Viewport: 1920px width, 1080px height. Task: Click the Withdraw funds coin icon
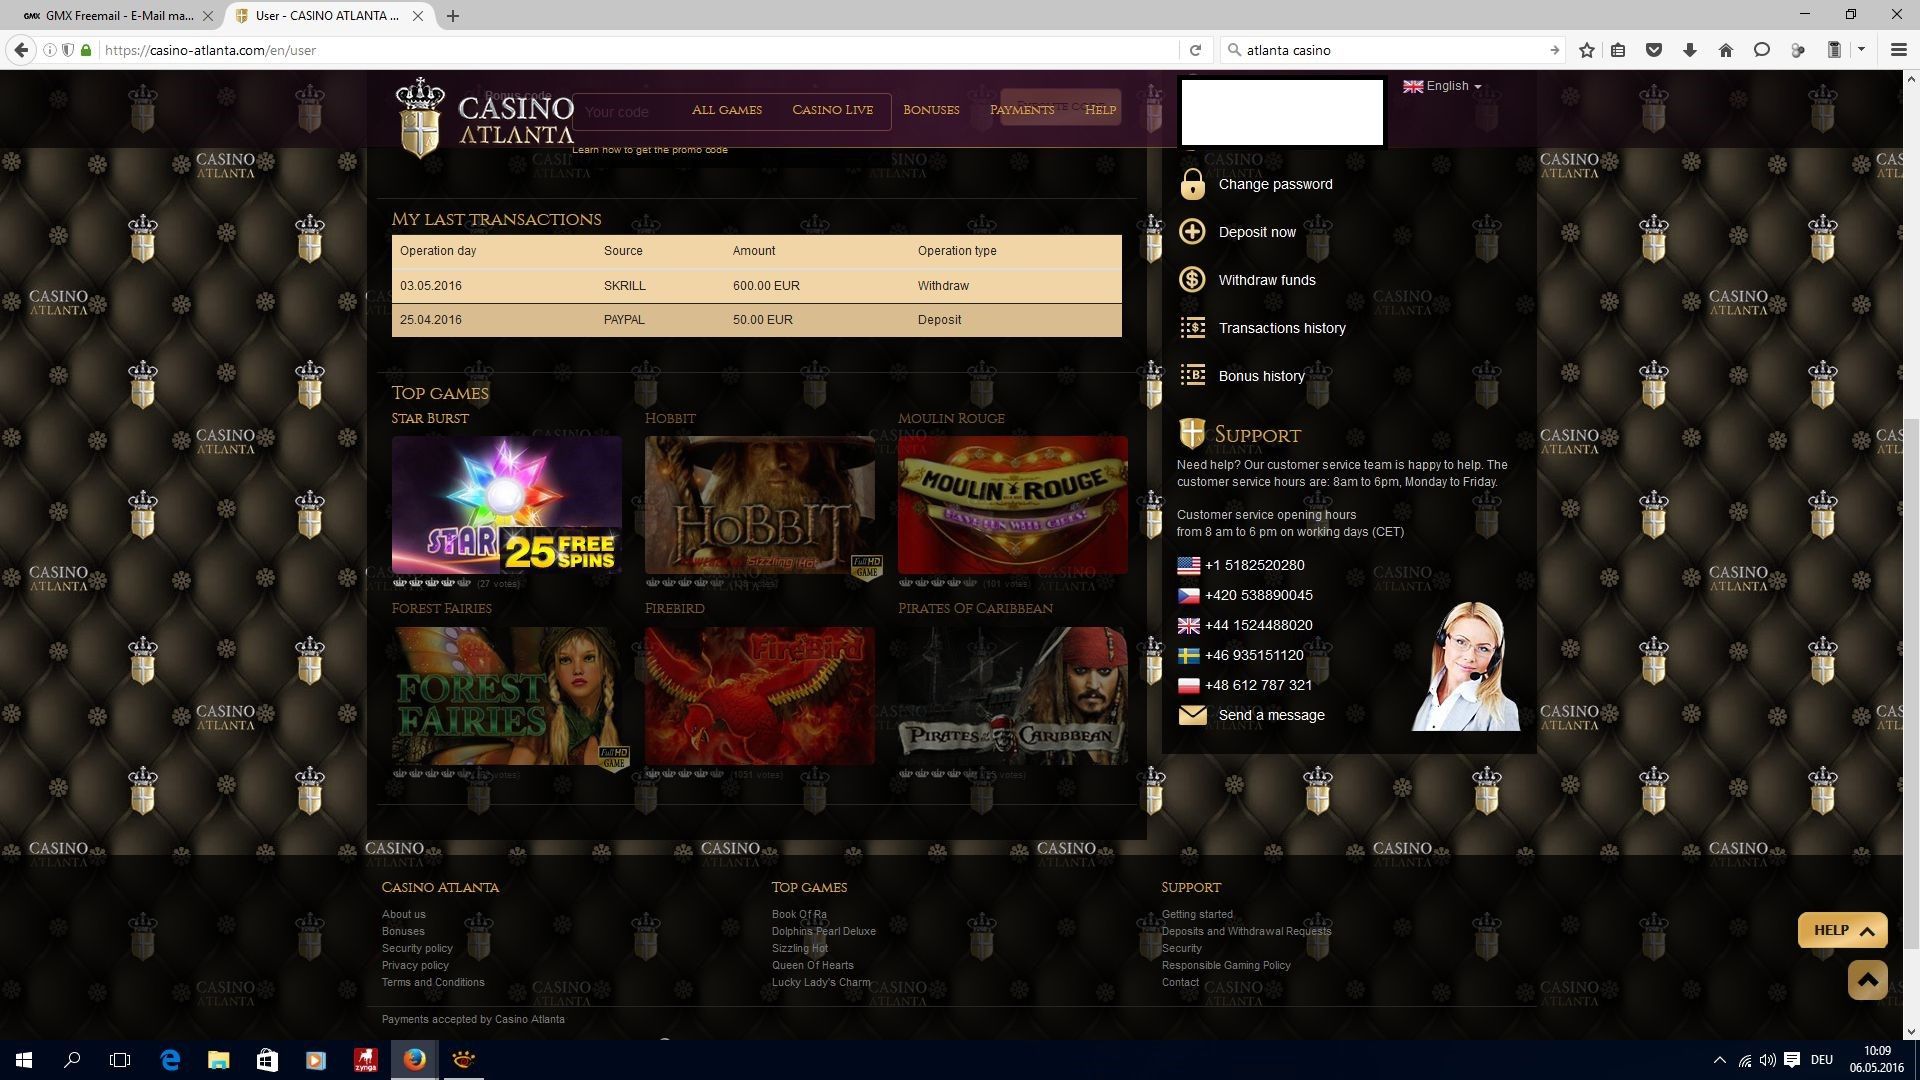1192,280
